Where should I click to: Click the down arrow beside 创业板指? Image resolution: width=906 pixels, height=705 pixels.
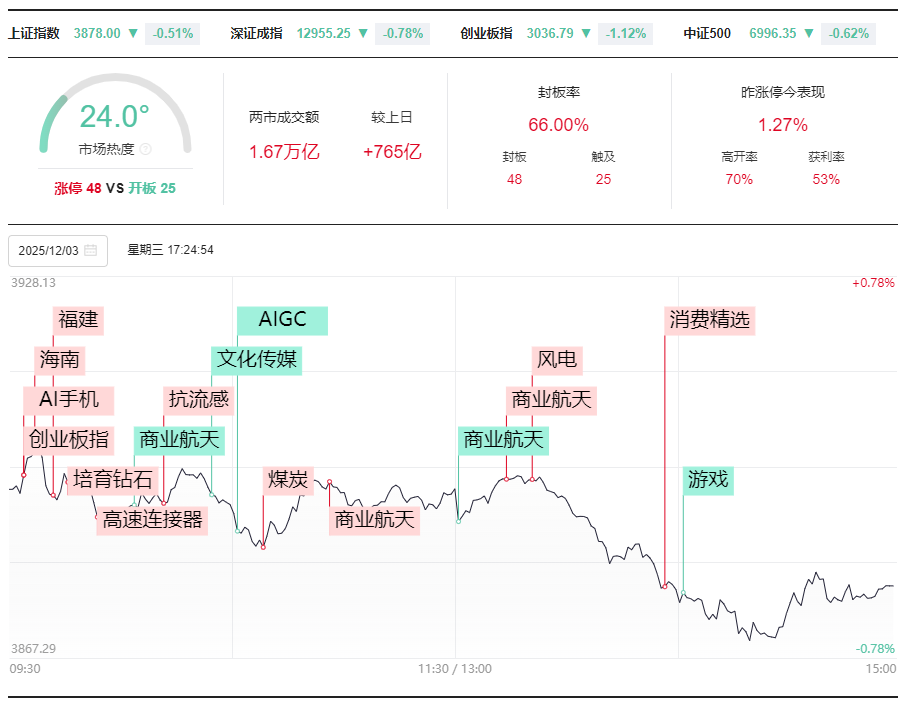(586, 33)
